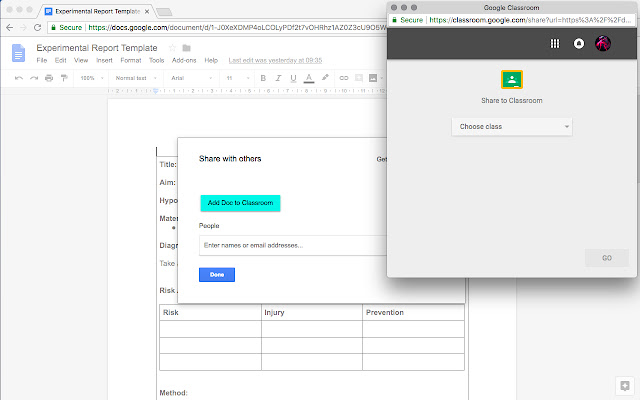640x400 pixels.
Task: Star the Experimental Report Template document
Action: [x=172, y=48]
